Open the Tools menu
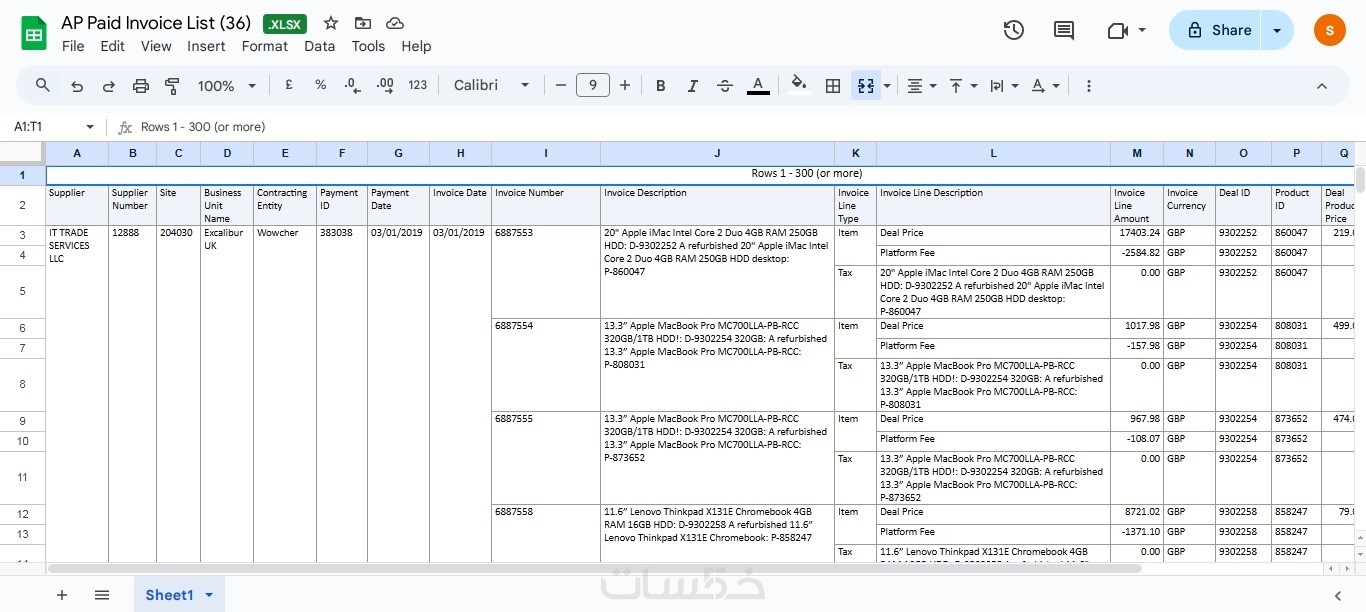Image resolution: width=1366 pixels, height=612 pixels. click(368, 46)
